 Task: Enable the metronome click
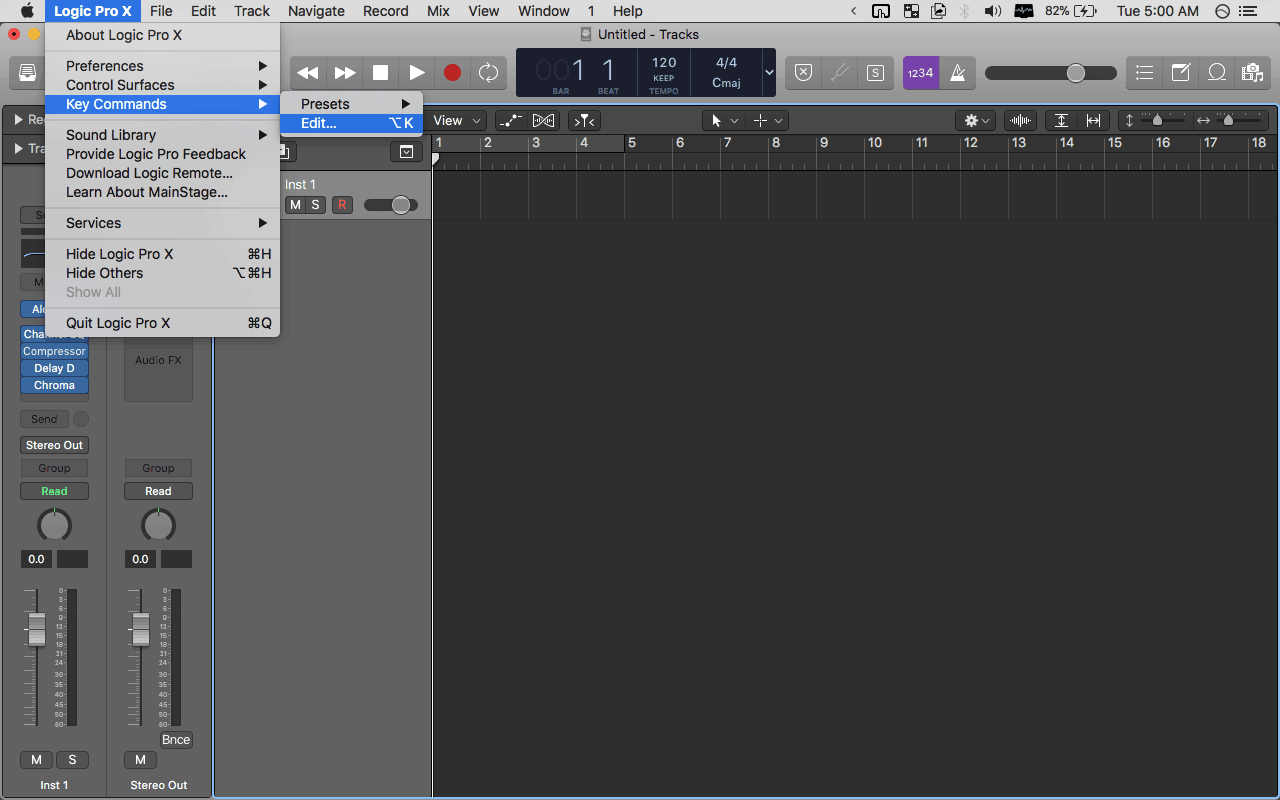pyautogui.click(x=957, y=73)
